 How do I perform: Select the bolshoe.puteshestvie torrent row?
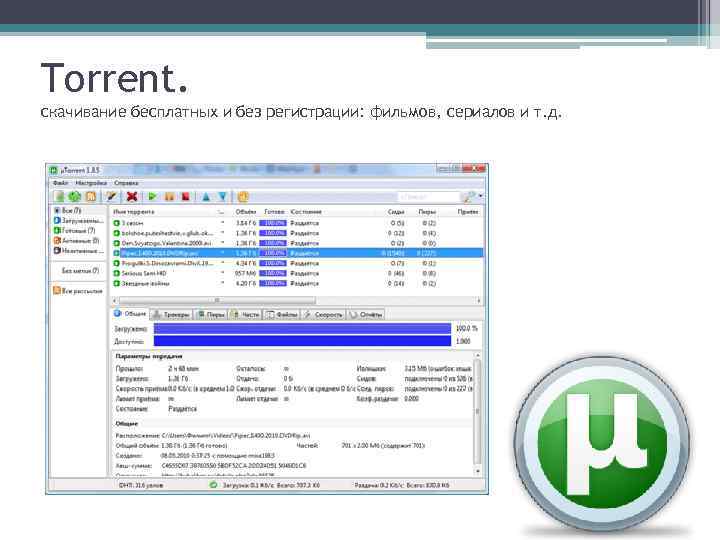point(298,233)
